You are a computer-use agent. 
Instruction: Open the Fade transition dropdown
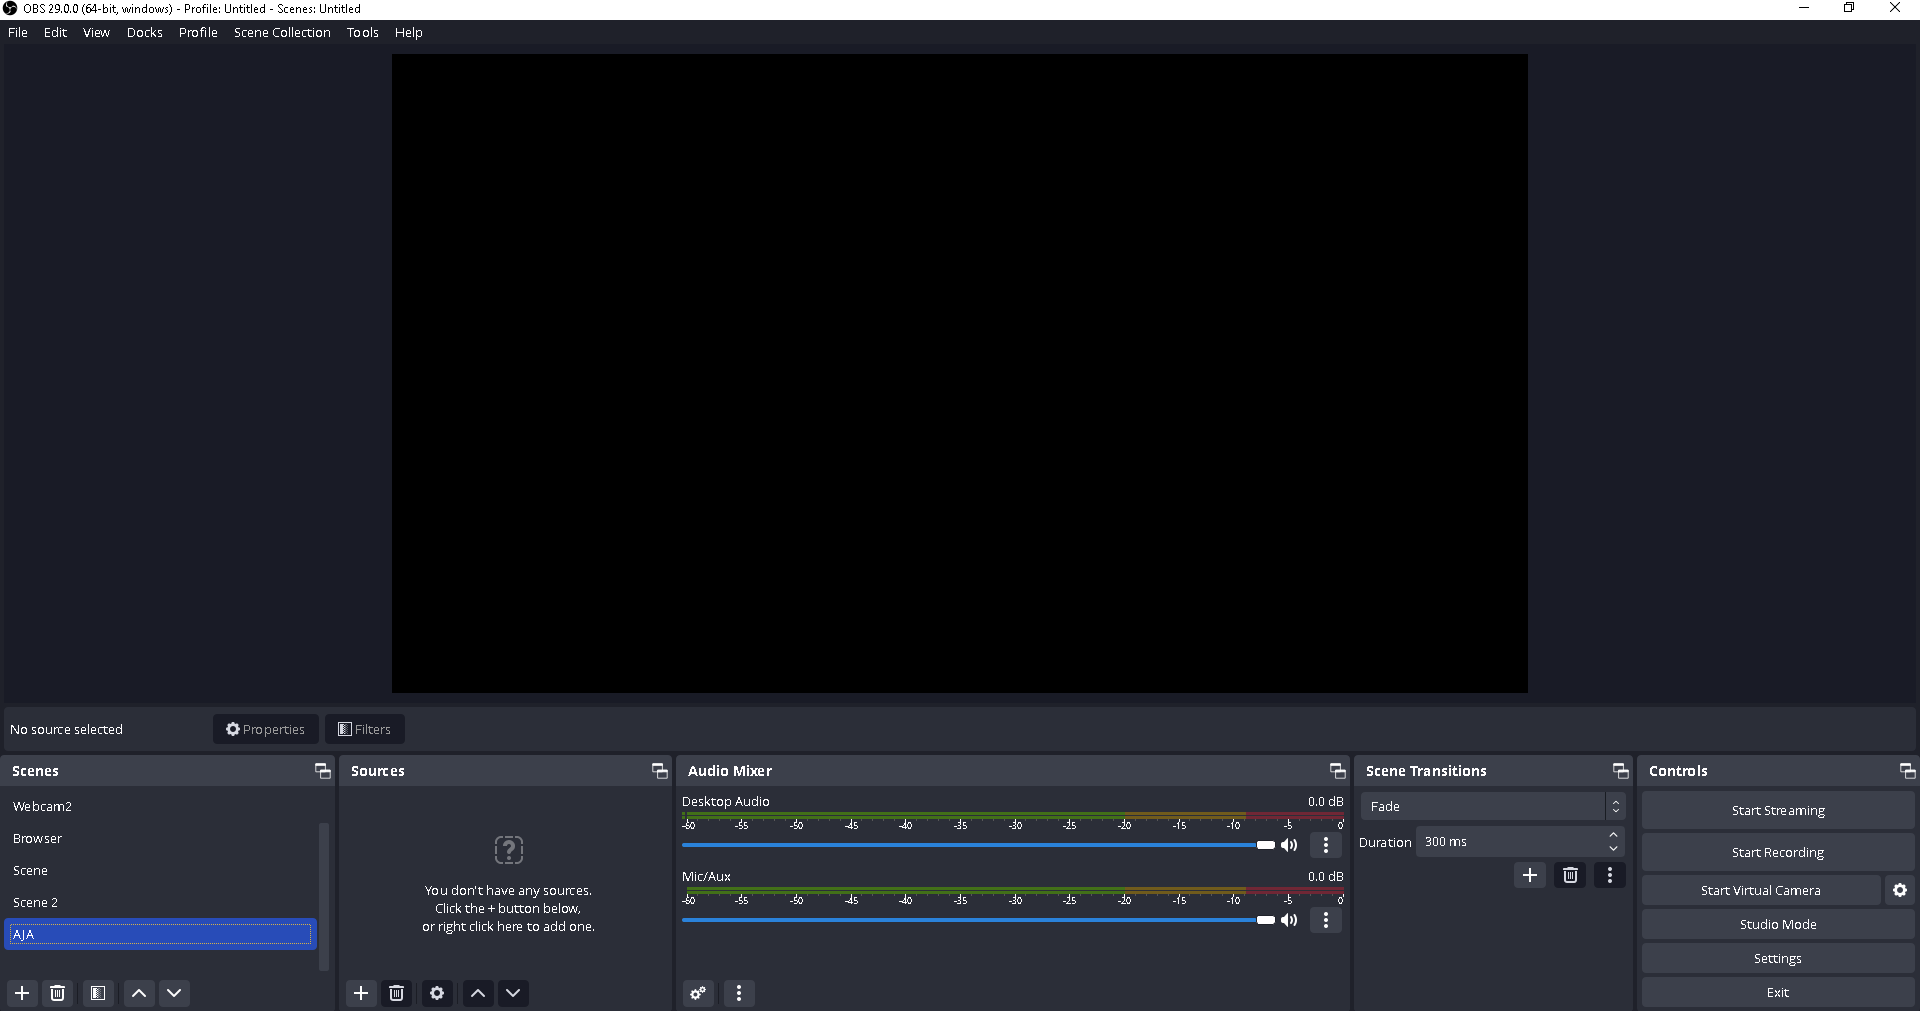coord(1492,806)
